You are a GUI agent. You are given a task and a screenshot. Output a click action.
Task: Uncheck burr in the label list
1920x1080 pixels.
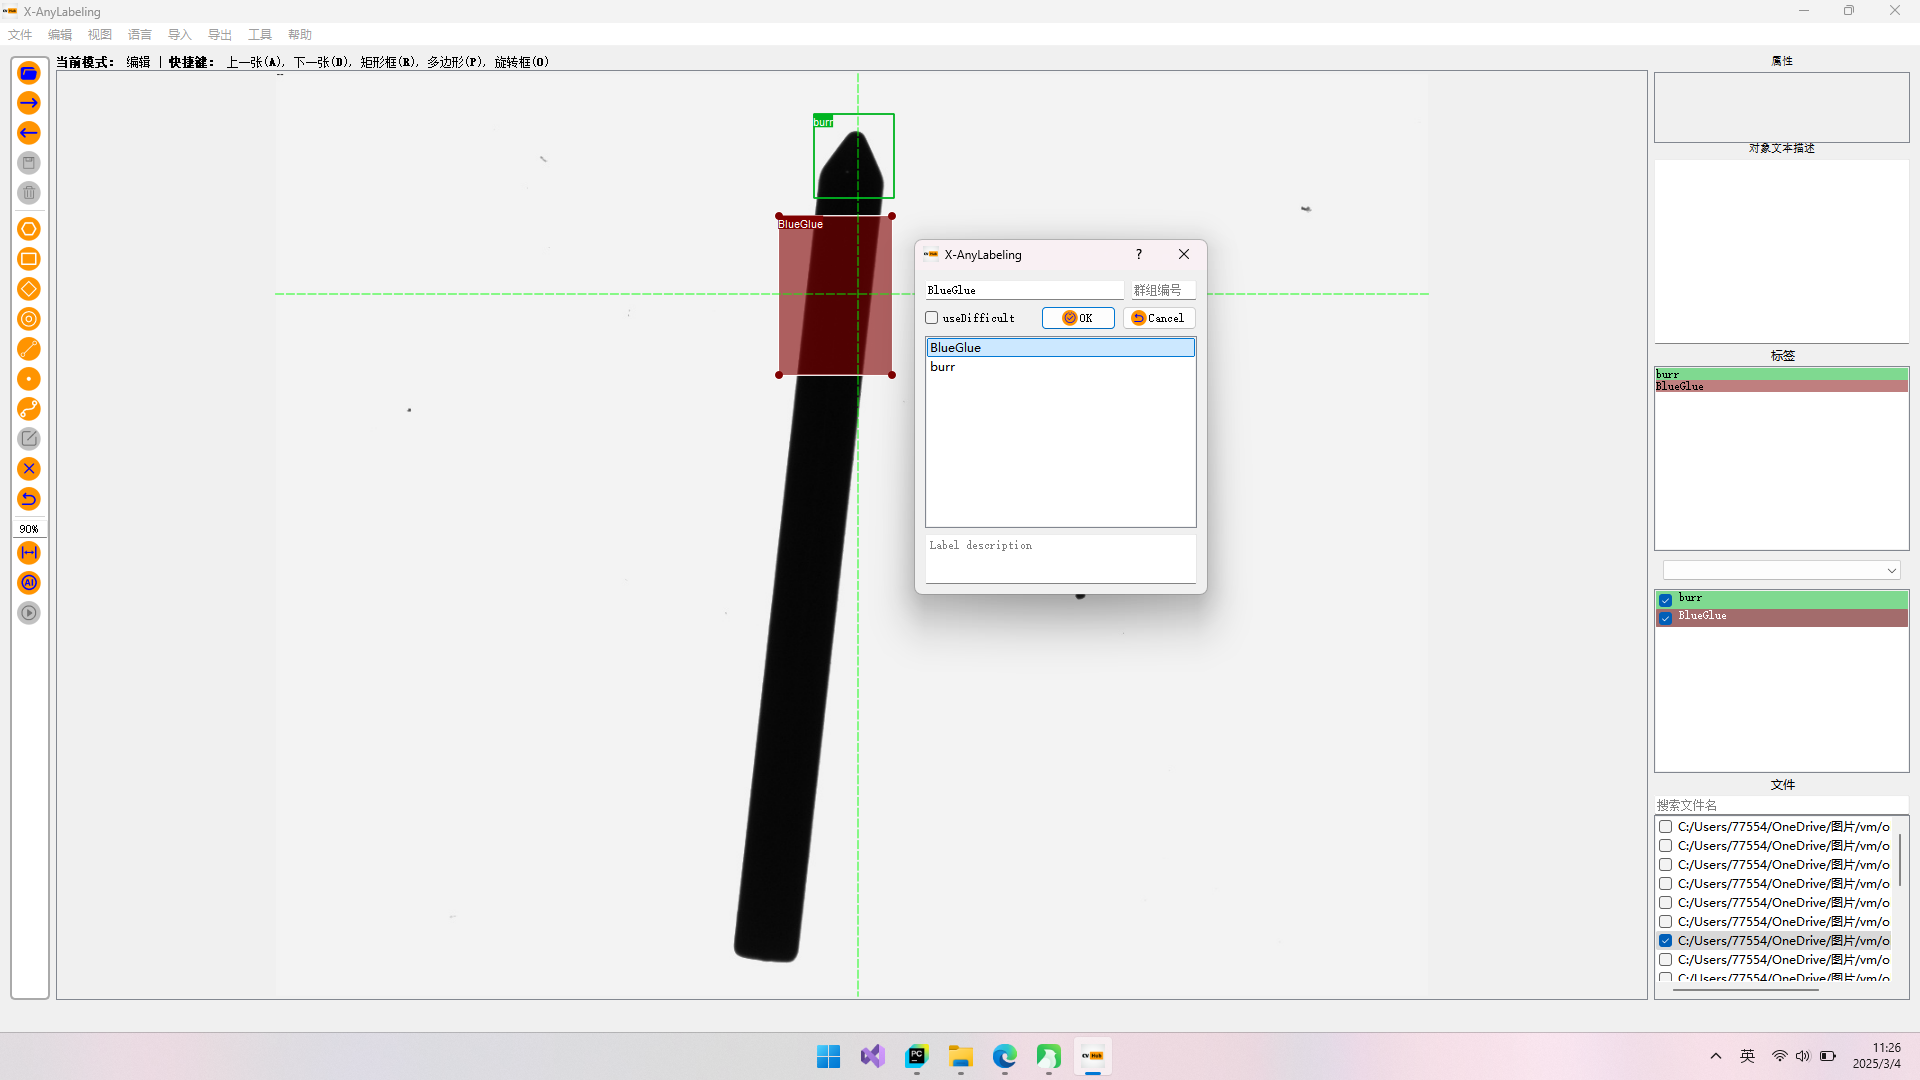tap(1666, 600)
